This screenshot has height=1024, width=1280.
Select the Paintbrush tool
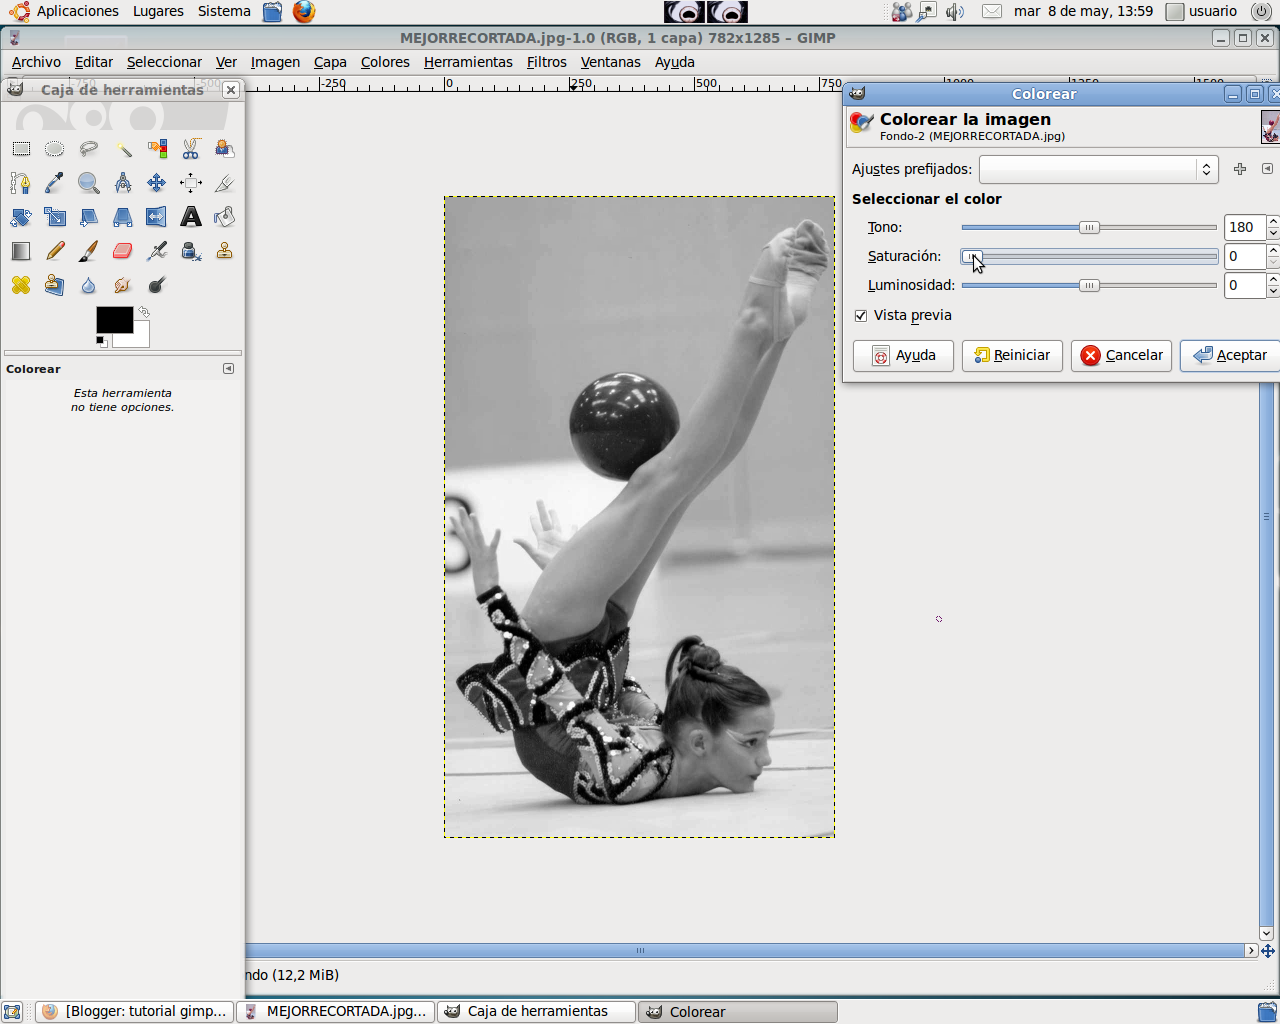click(89, 251)
